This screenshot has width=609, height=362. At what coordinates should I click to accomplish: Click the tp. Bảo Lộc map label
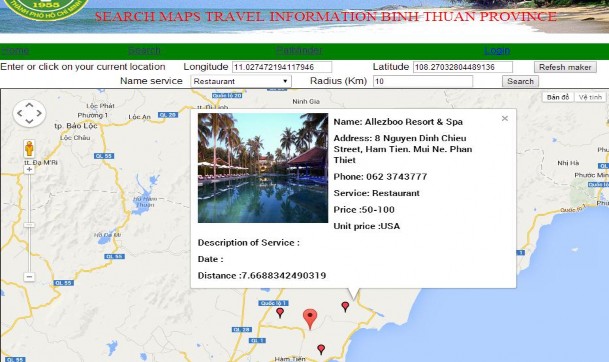(x=76, y=126)
